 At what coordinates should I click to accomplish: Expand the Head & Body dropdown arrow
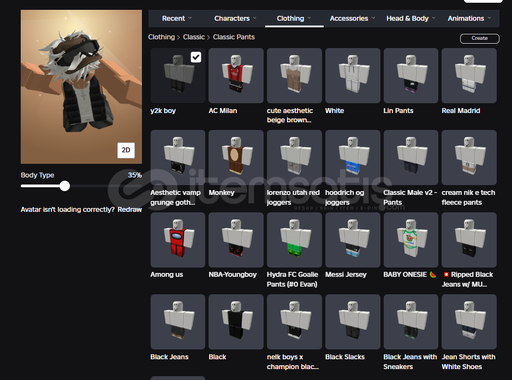pyautogui.click(x=434, y=18)
